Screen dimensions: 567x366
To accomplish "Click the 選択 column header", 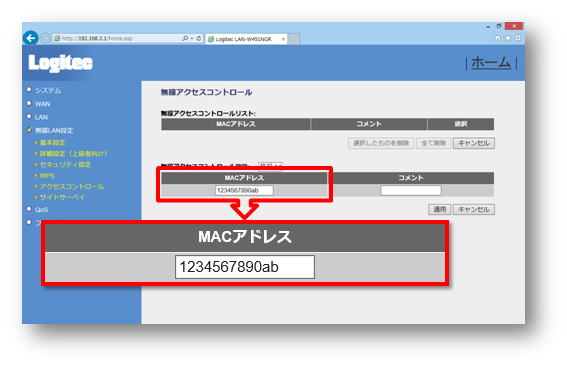I will tap(461, 124).
